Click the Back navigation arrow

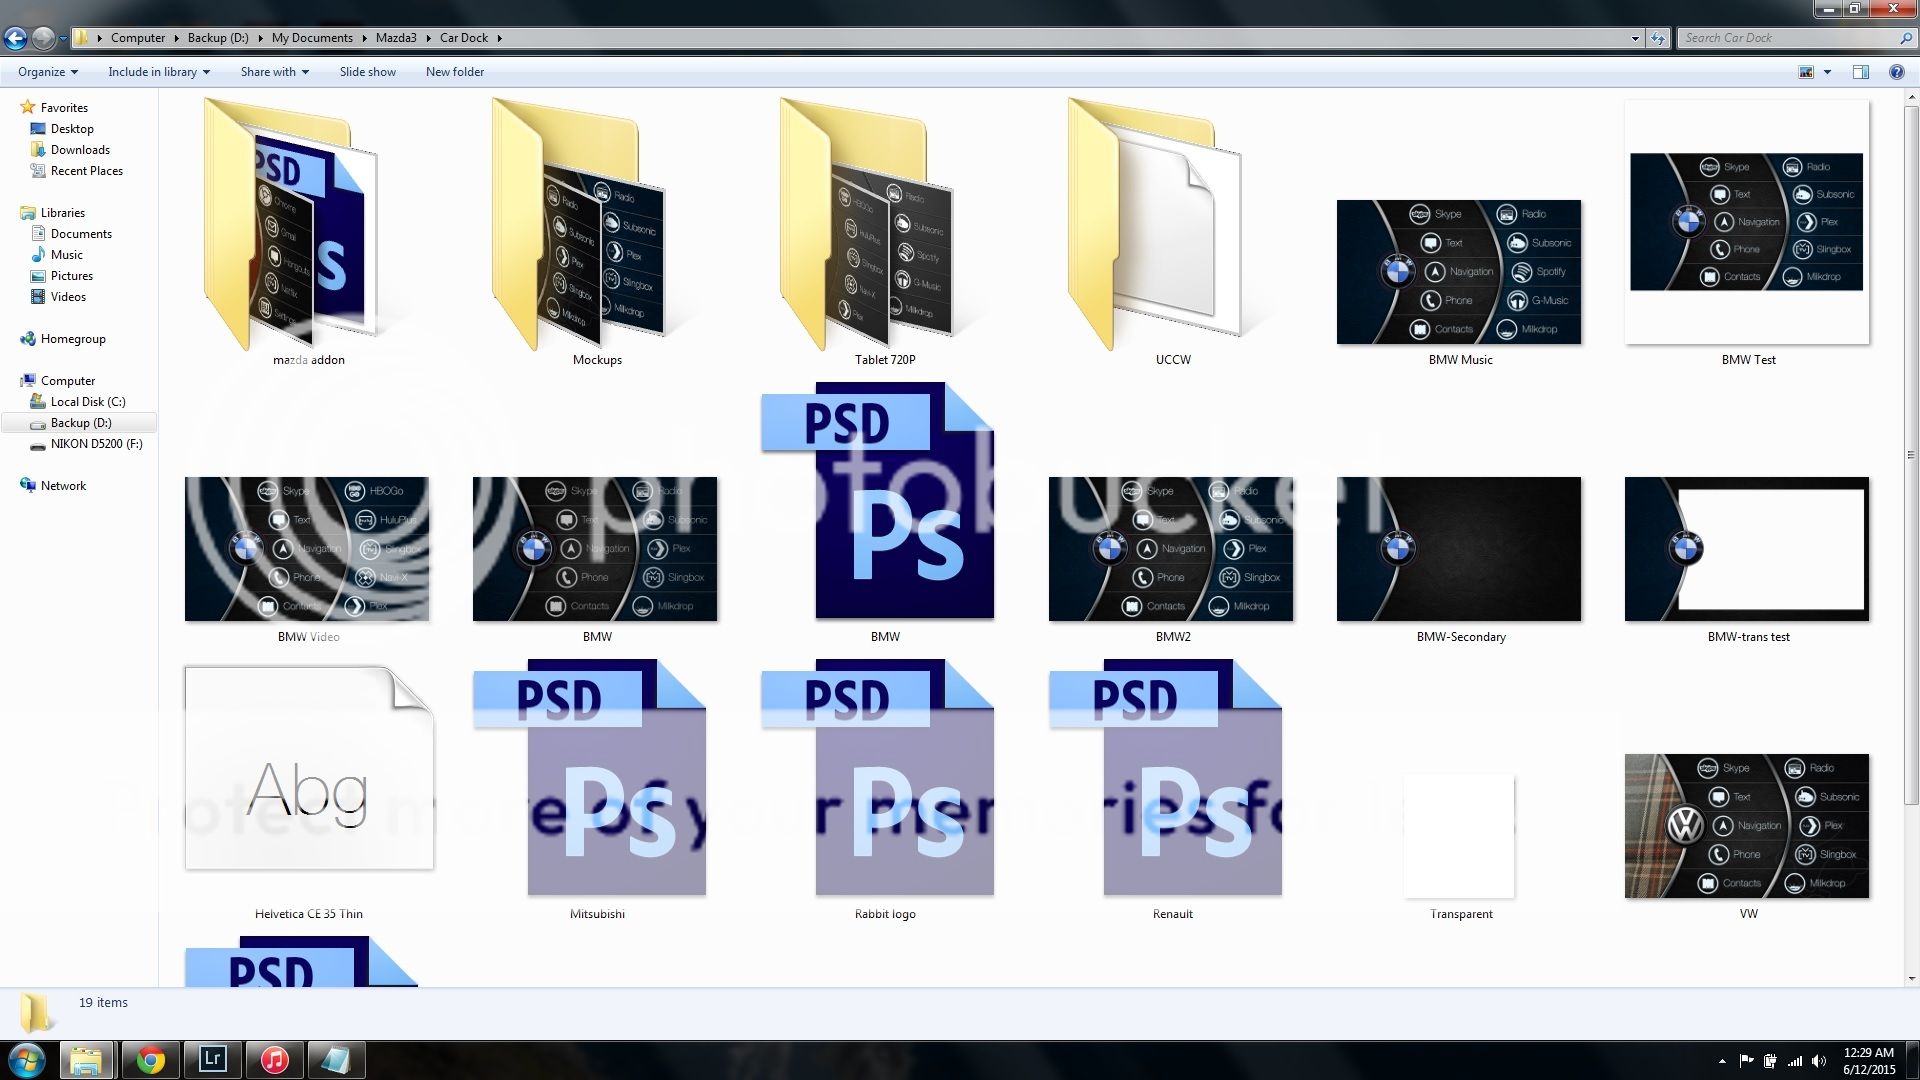pos(15,38)
